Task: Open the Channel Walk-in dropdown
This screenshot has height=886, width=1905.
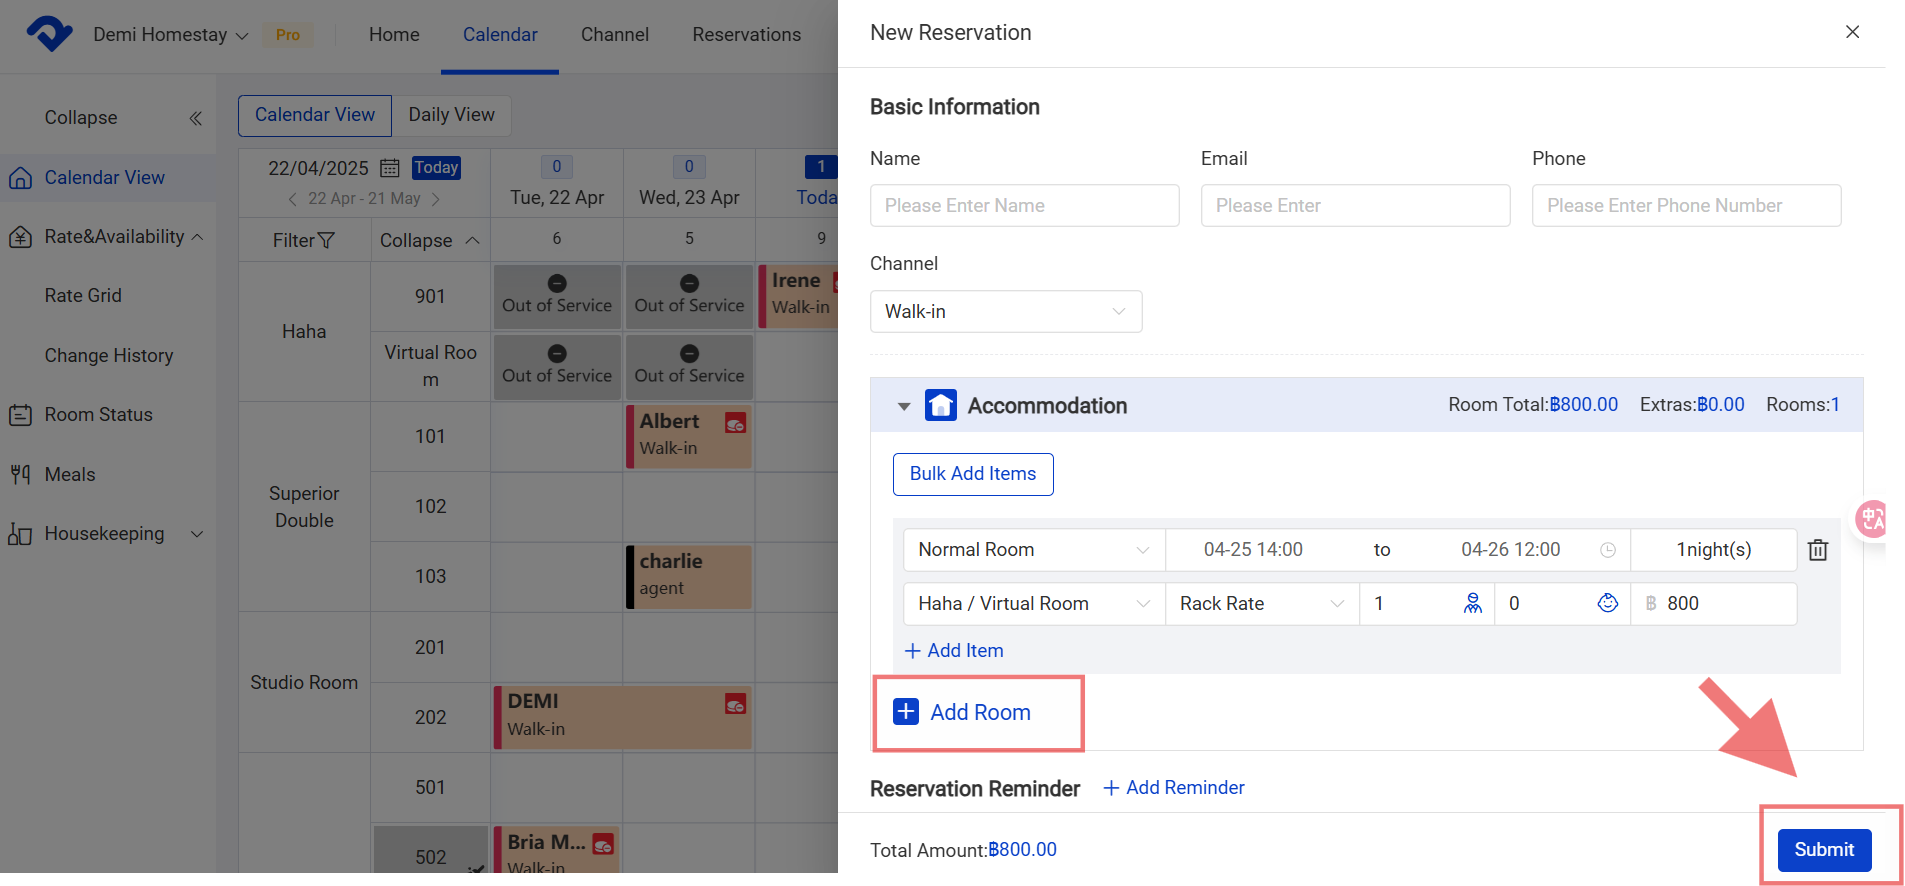Action: (x=1005, y=312)
